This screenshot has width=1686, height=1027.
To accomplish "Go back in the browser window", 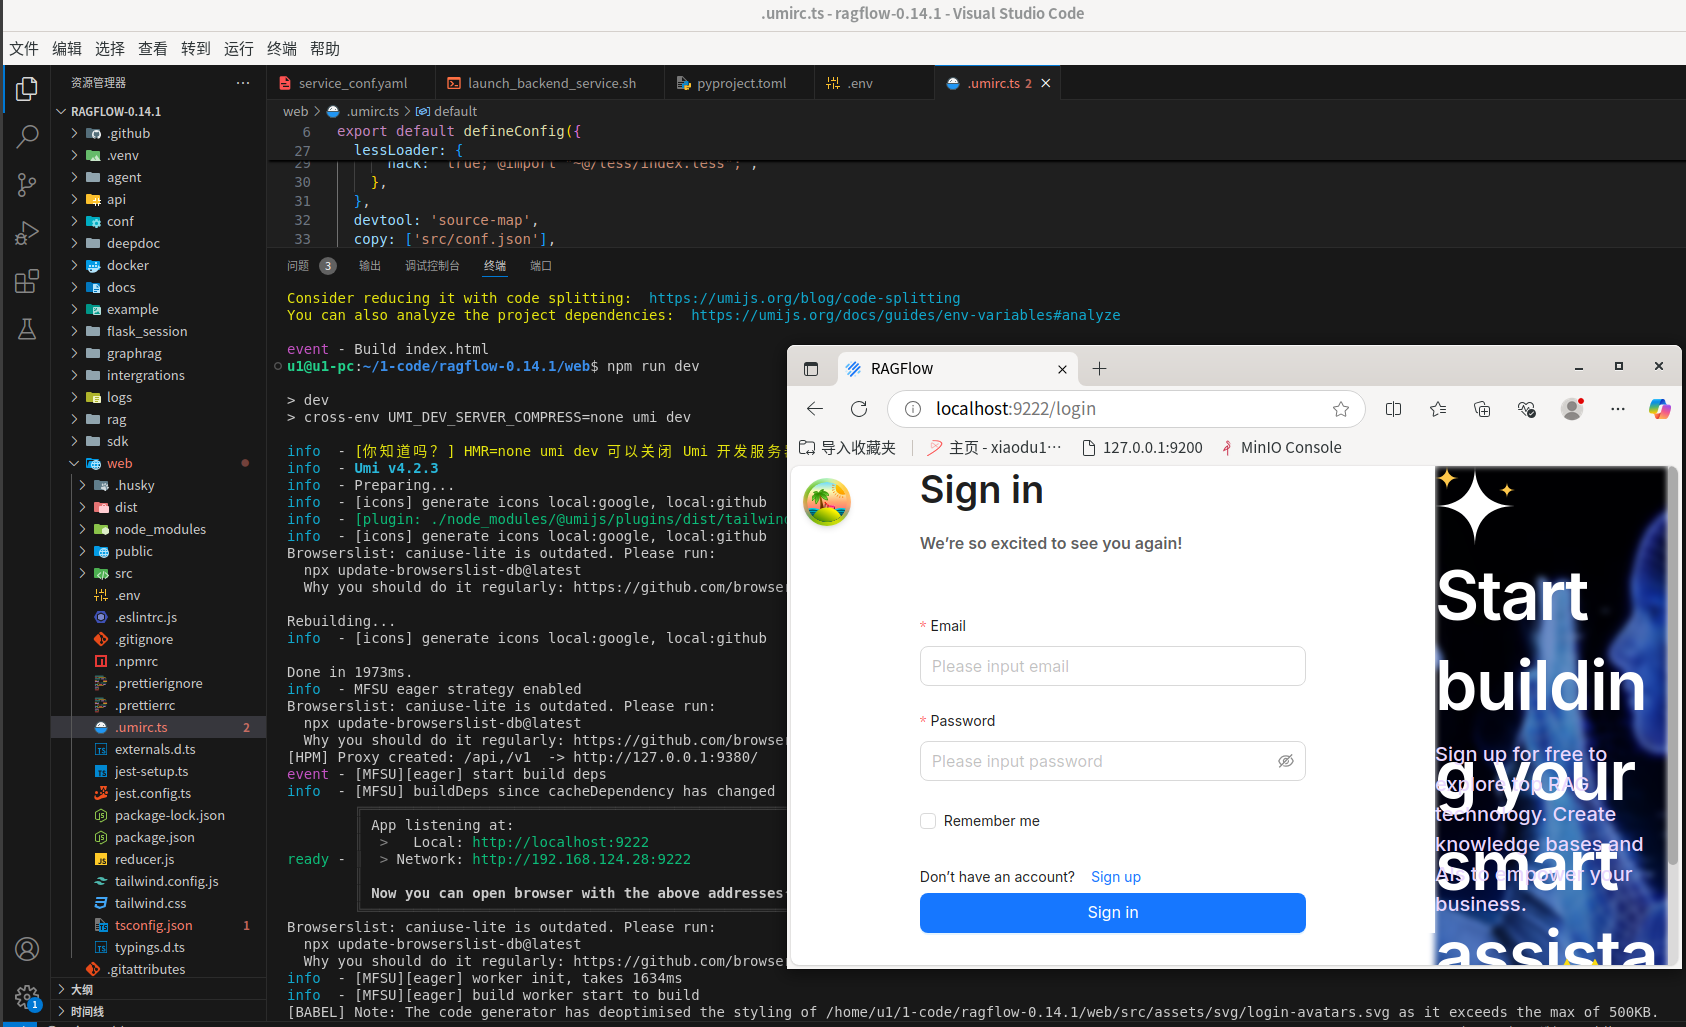I will [x=815, y=409].
